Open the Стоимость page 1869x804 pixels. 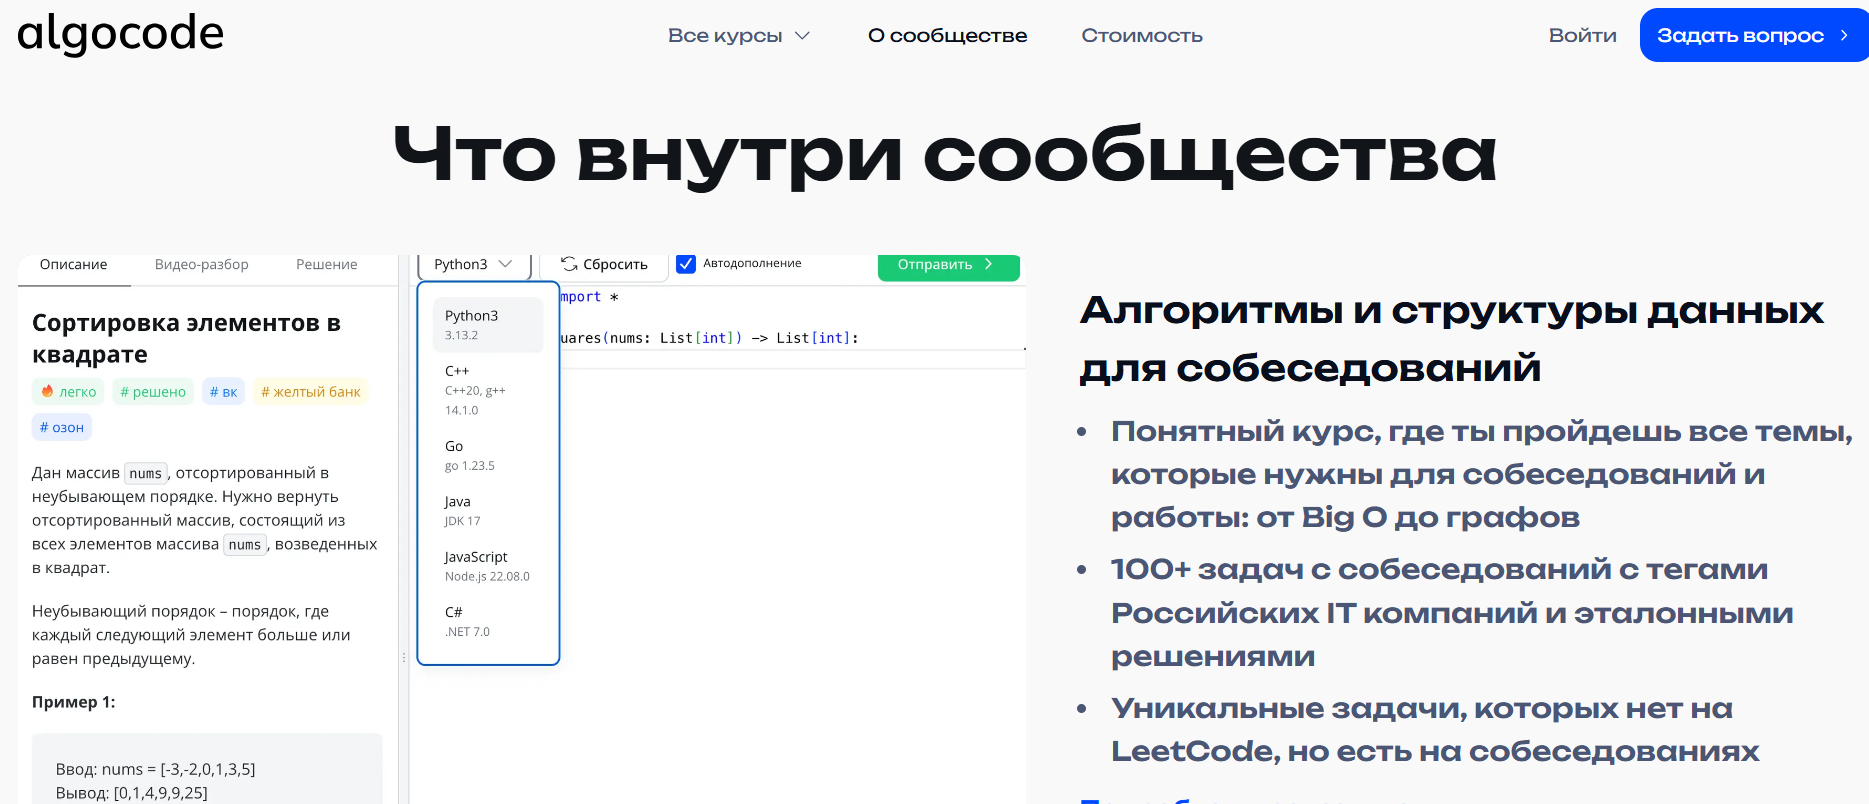1142,36
